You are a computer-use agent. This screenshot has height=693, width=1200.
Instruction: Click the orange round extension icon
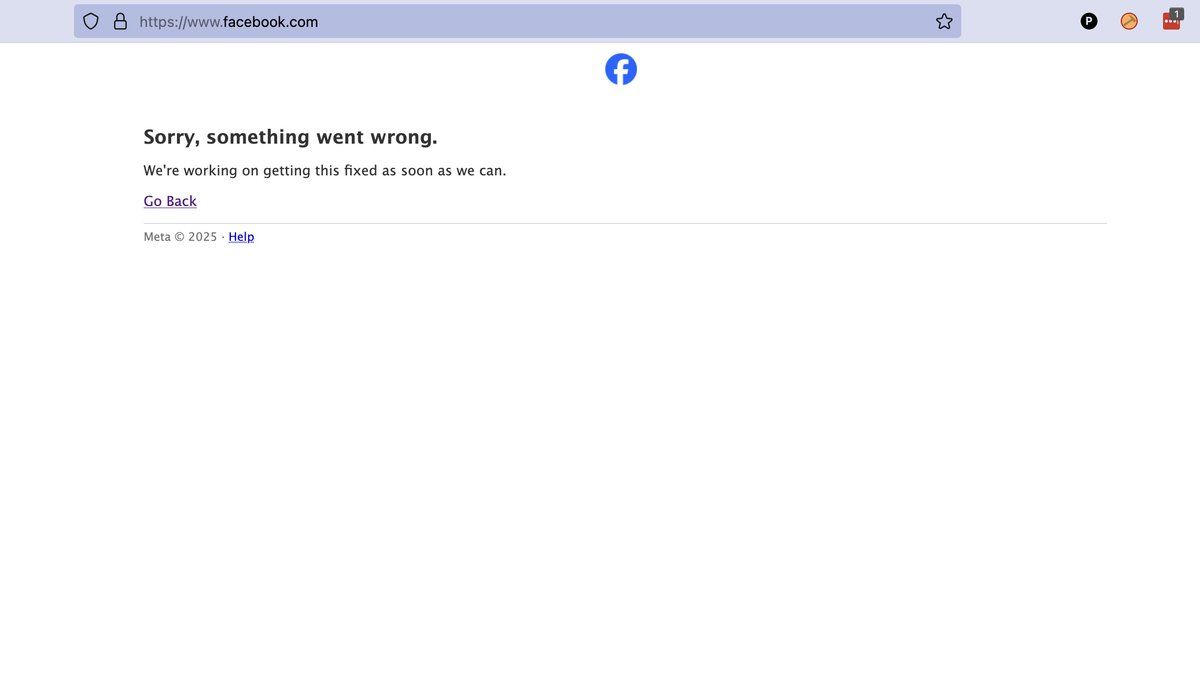[1129, 21]
